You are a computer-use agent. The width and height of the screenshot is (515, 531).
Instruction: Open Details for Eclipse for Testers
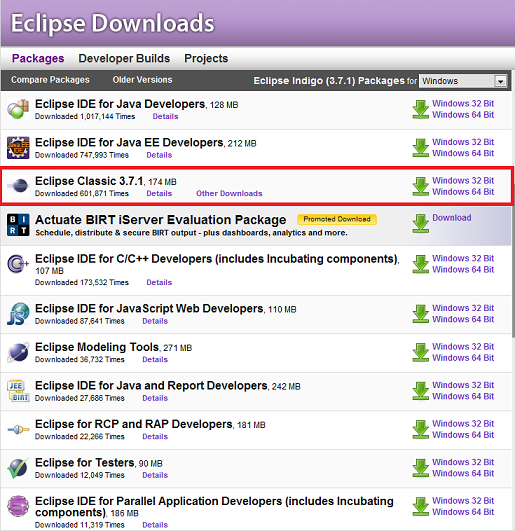tap(155, 475)
